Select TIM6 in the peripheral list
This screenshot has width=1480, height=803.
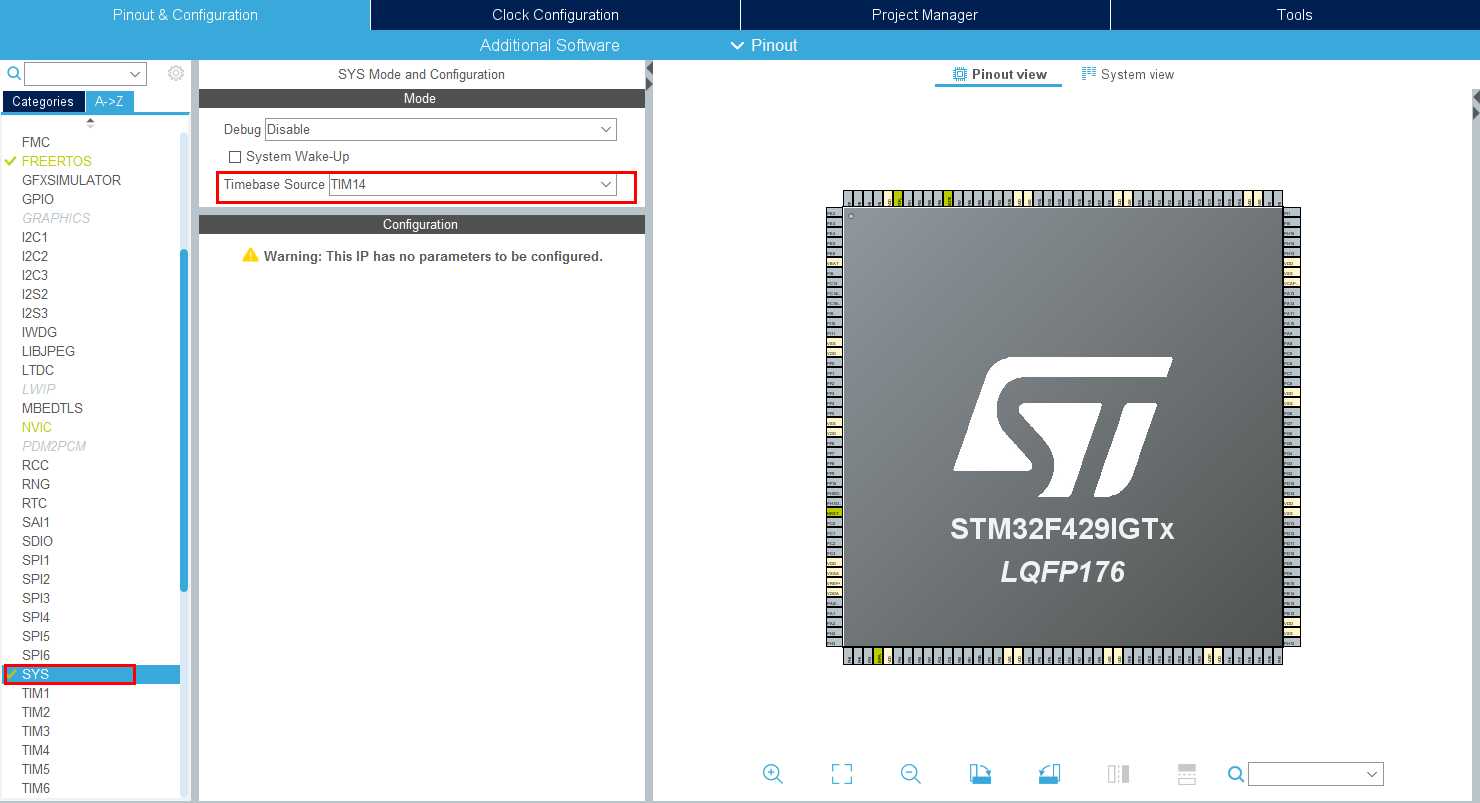pos(35,788)
